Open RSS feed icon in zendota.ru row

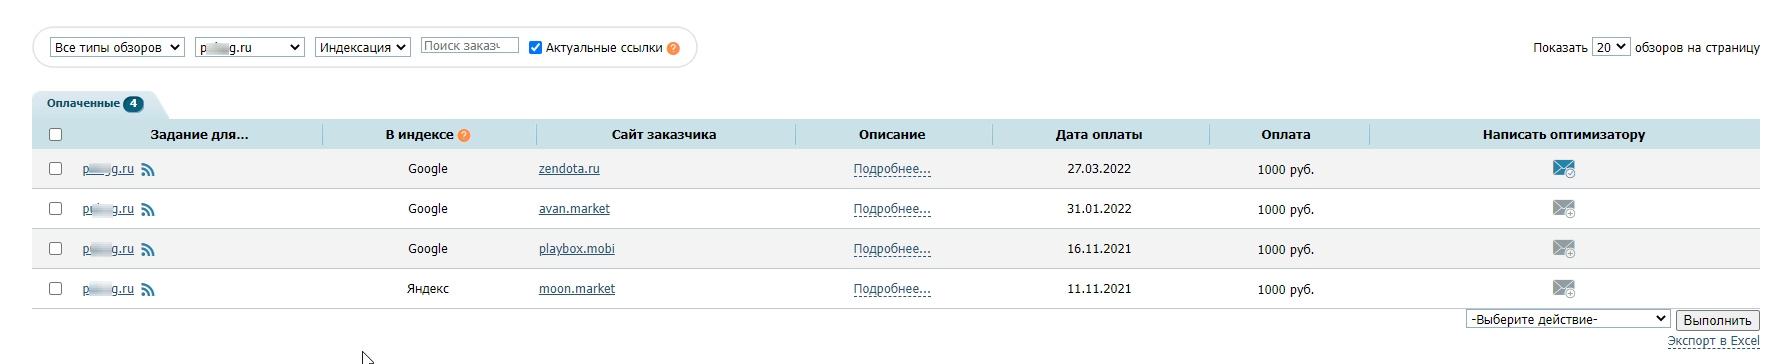[148, 170]
